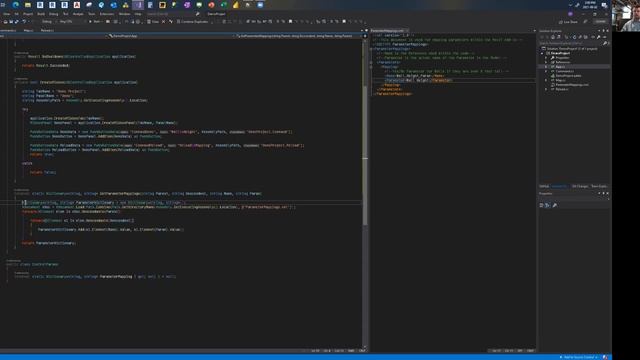Expand the Commands.cs node arrow
This screenshot has width=640, height=360.
coord(546,71)
